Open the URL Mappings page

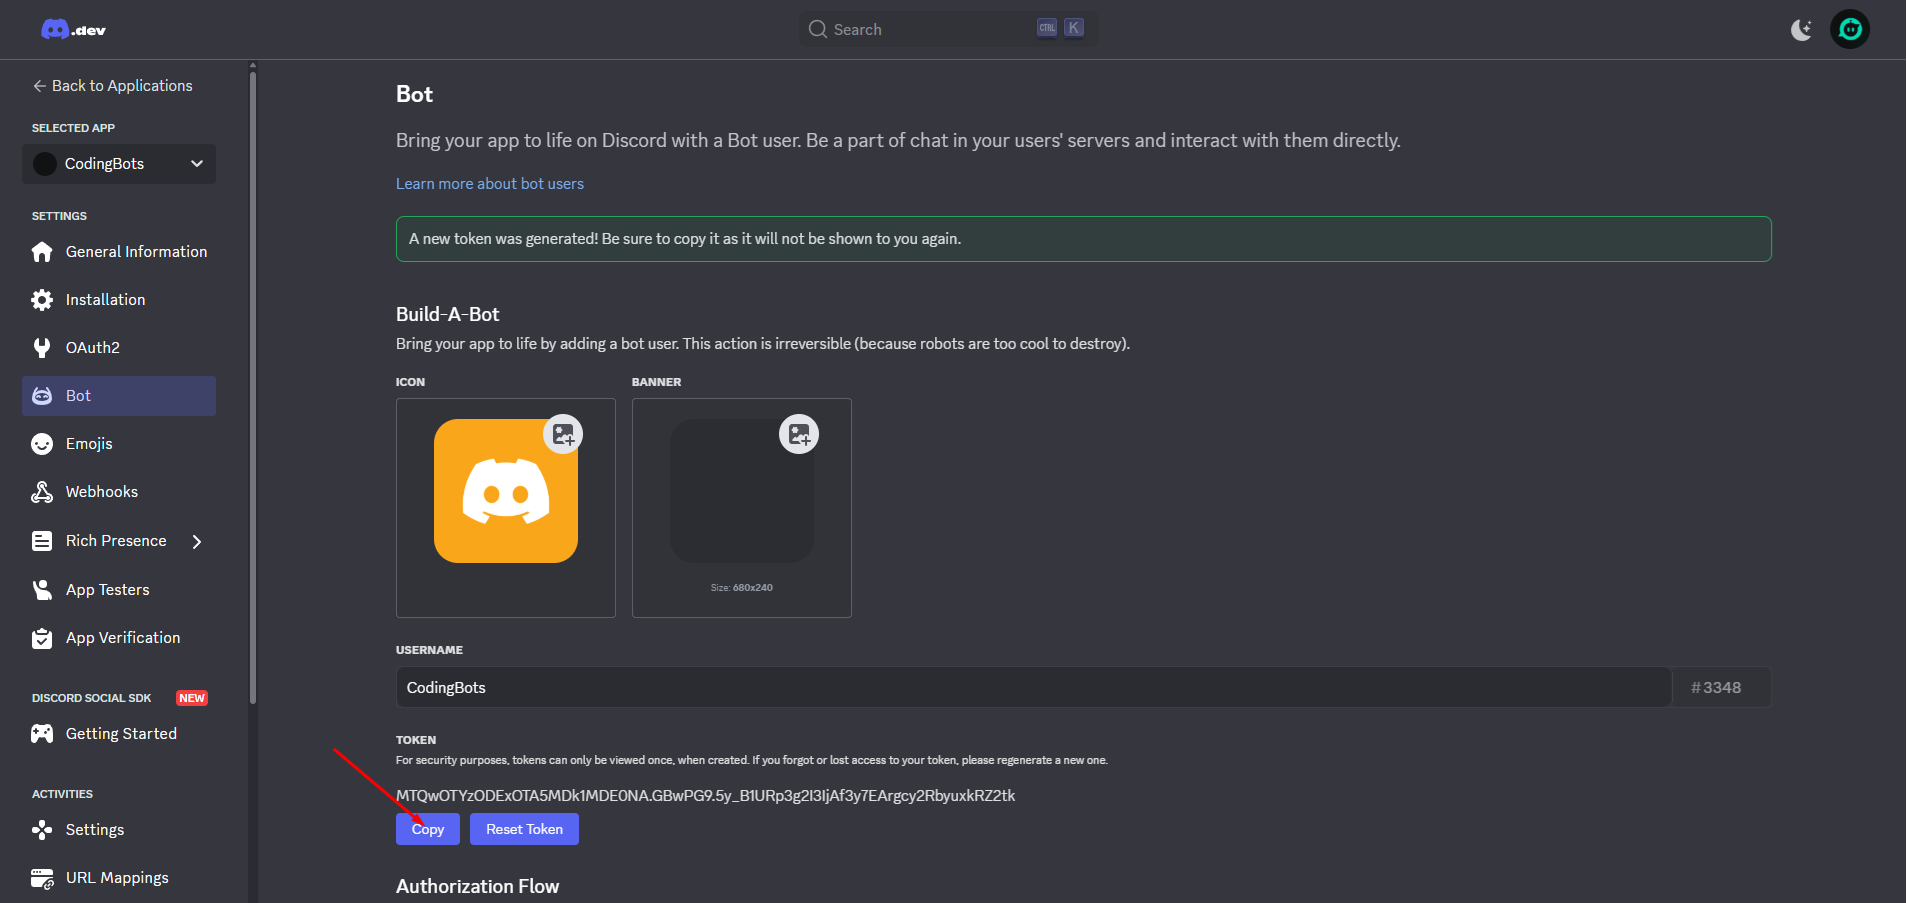119,878
